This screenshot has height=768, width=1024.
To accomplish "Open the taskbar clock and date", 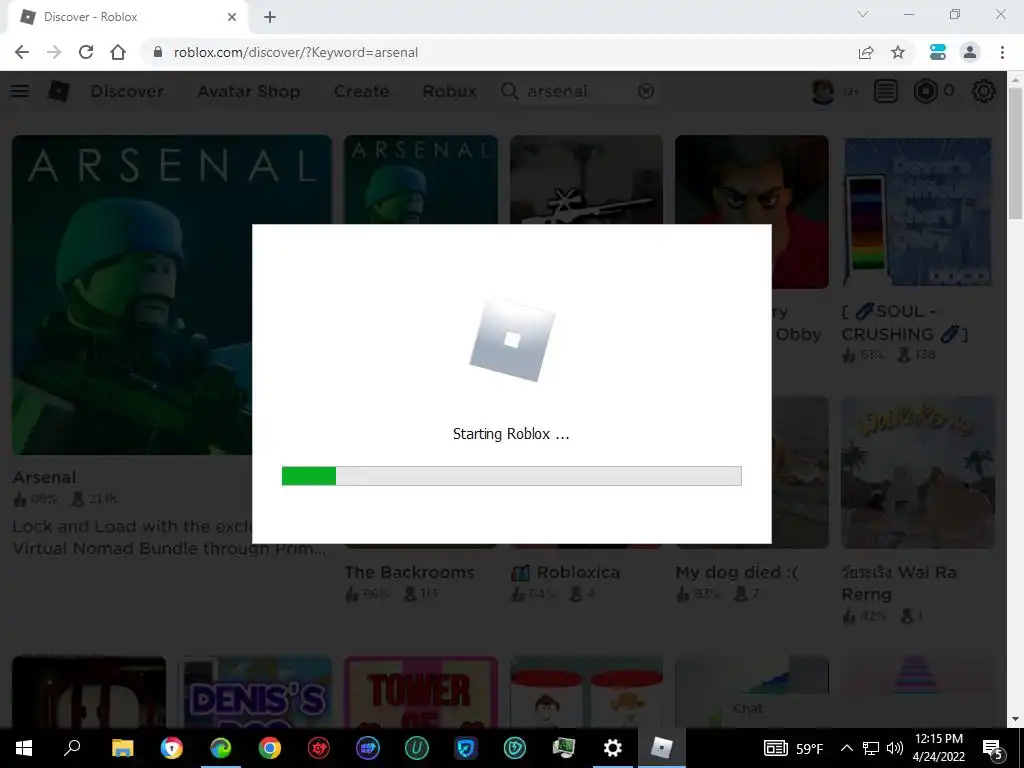I will (938, 748).
